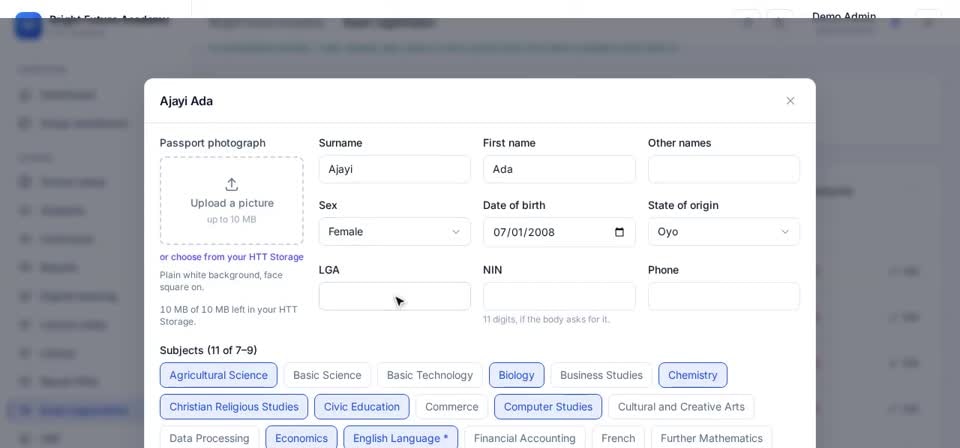Image resolution: width=960 pixels, height=448 pixels.
Task: Deselect the Biology subject chip
Action: (x=516, y=375)
